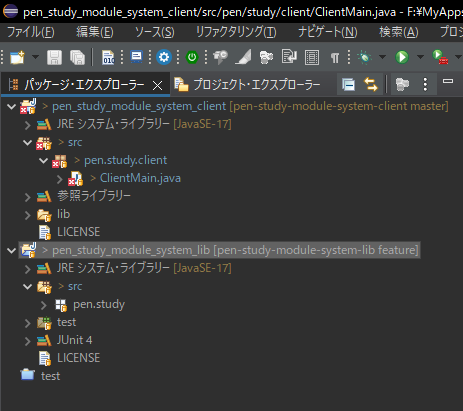
Task: Expand the JUnit 4 library node
Action: tap(28, 341)
